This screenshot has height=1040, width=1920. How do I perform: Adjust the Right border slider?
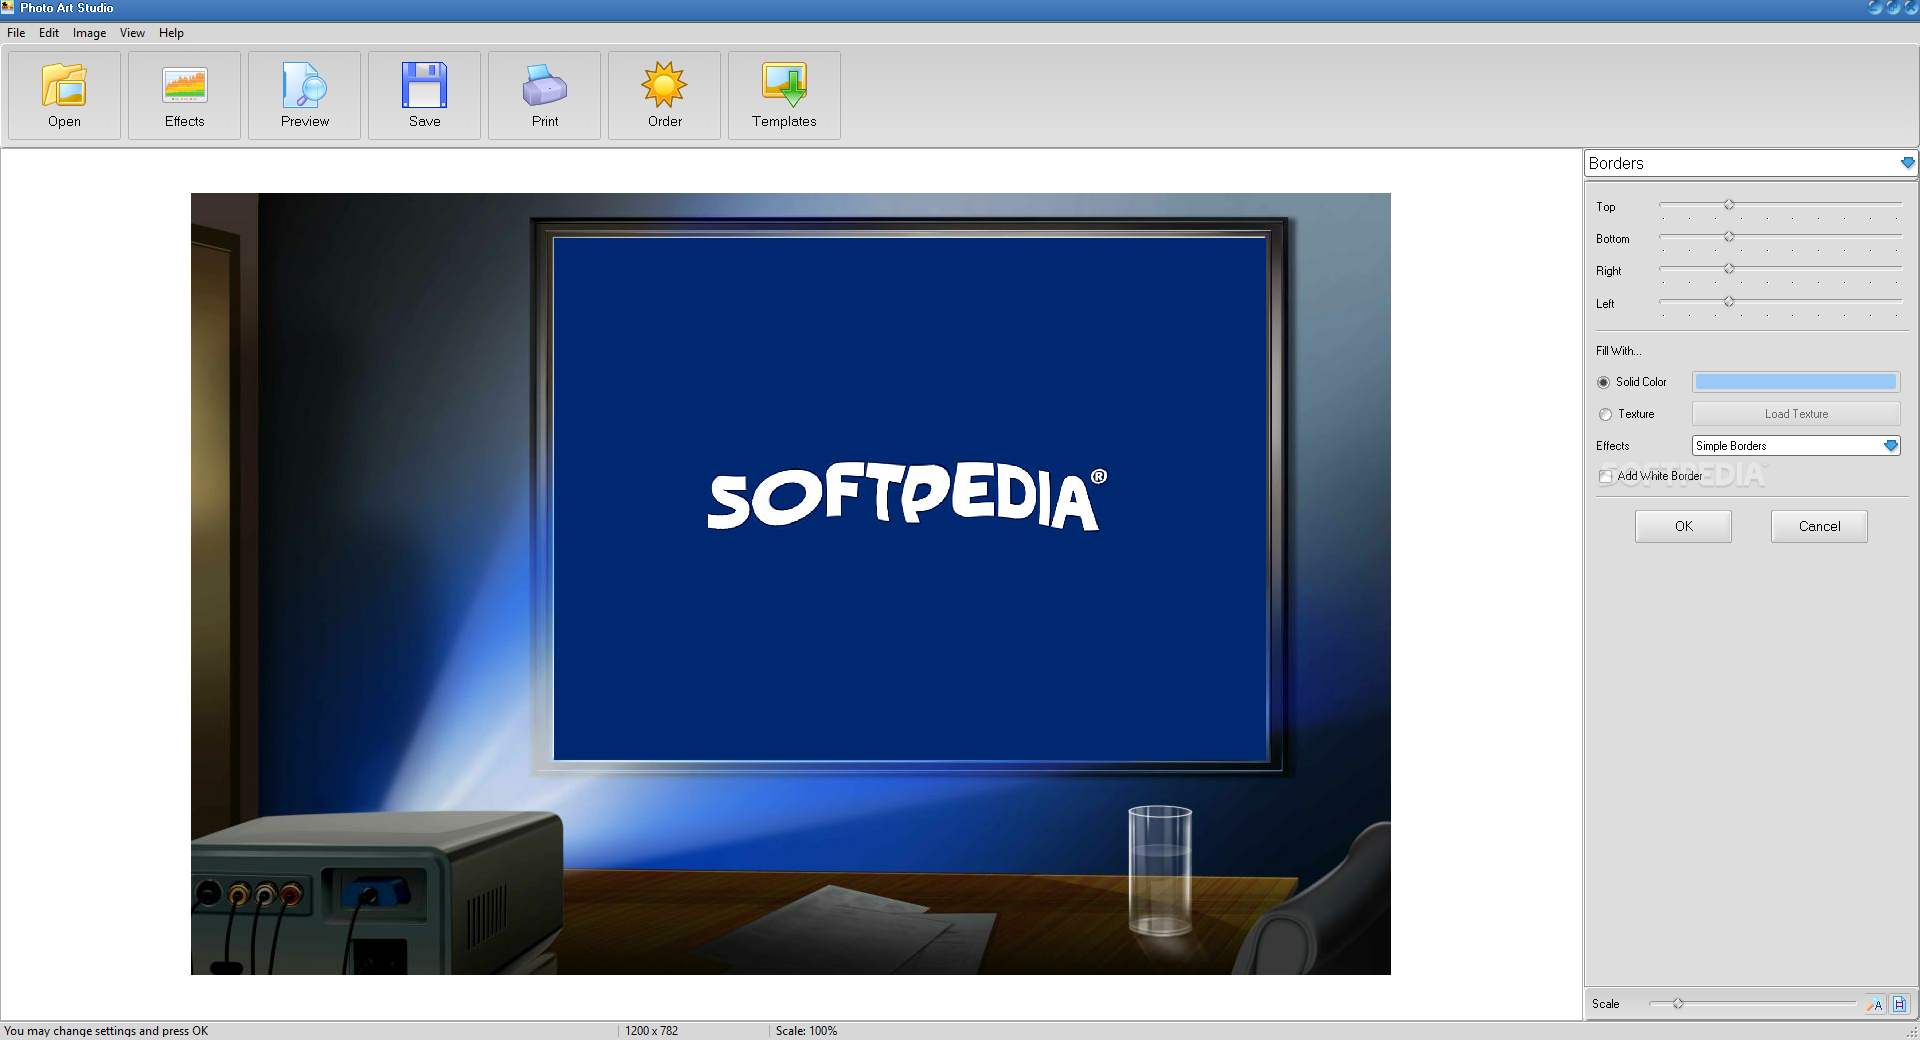1728,269
